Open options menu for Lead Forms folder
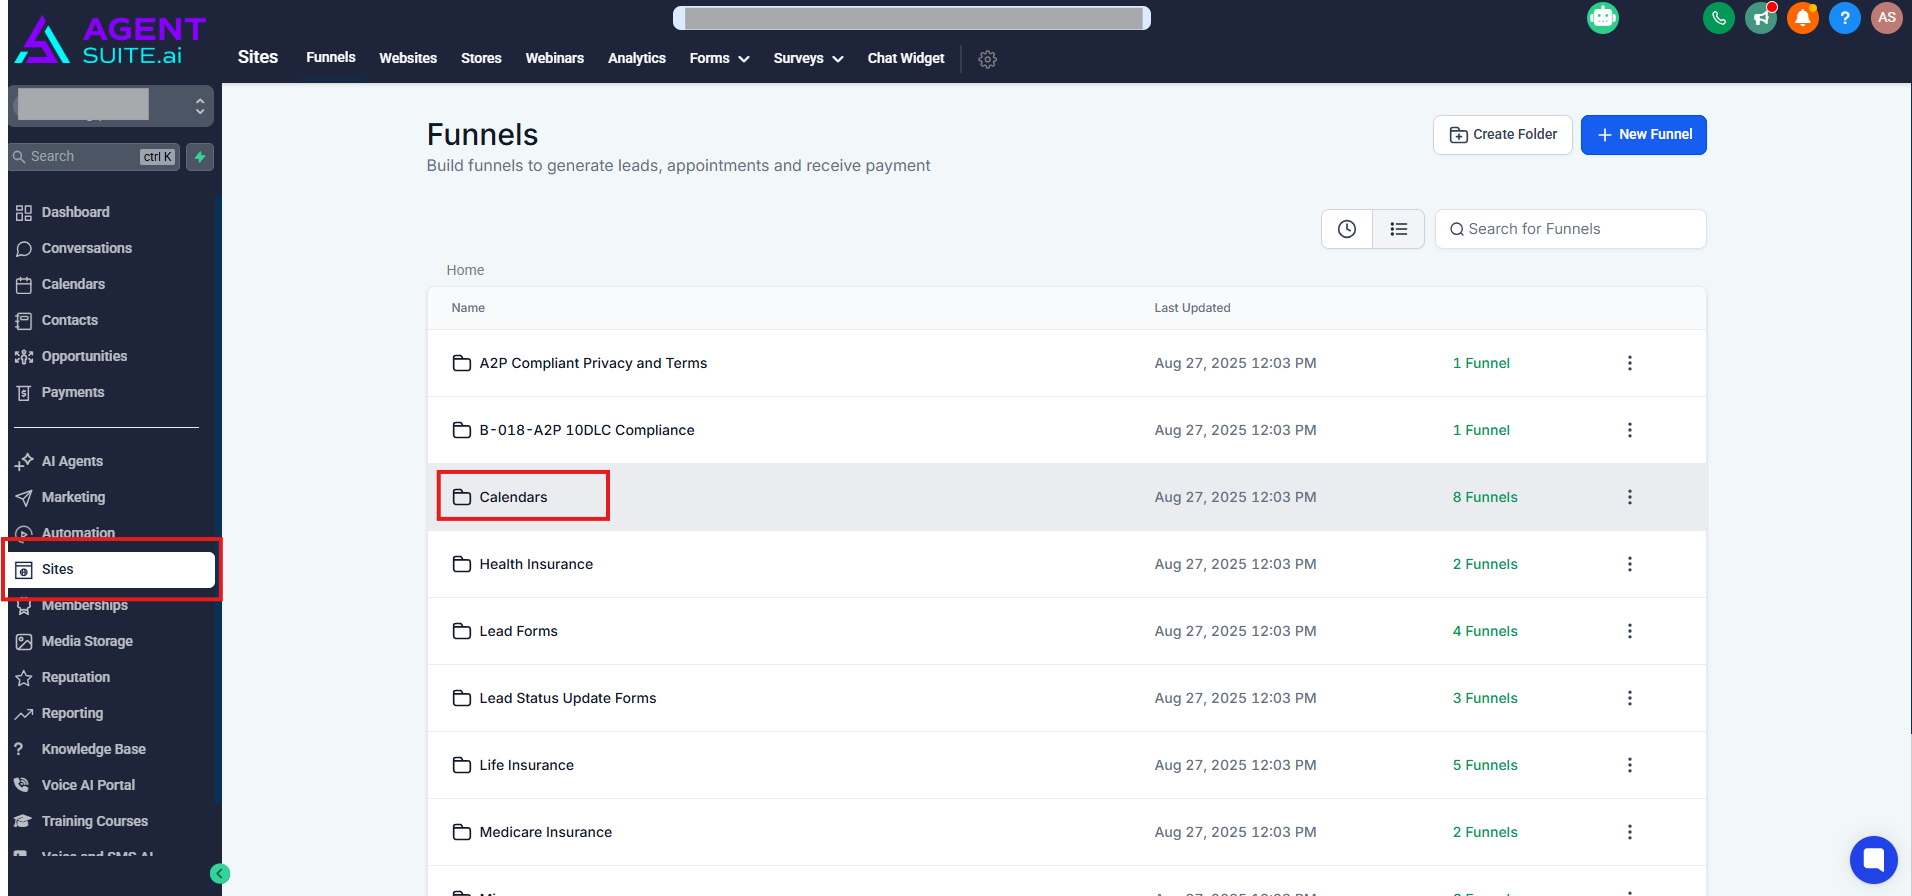1912x896 pixels. pos(1630,631)
